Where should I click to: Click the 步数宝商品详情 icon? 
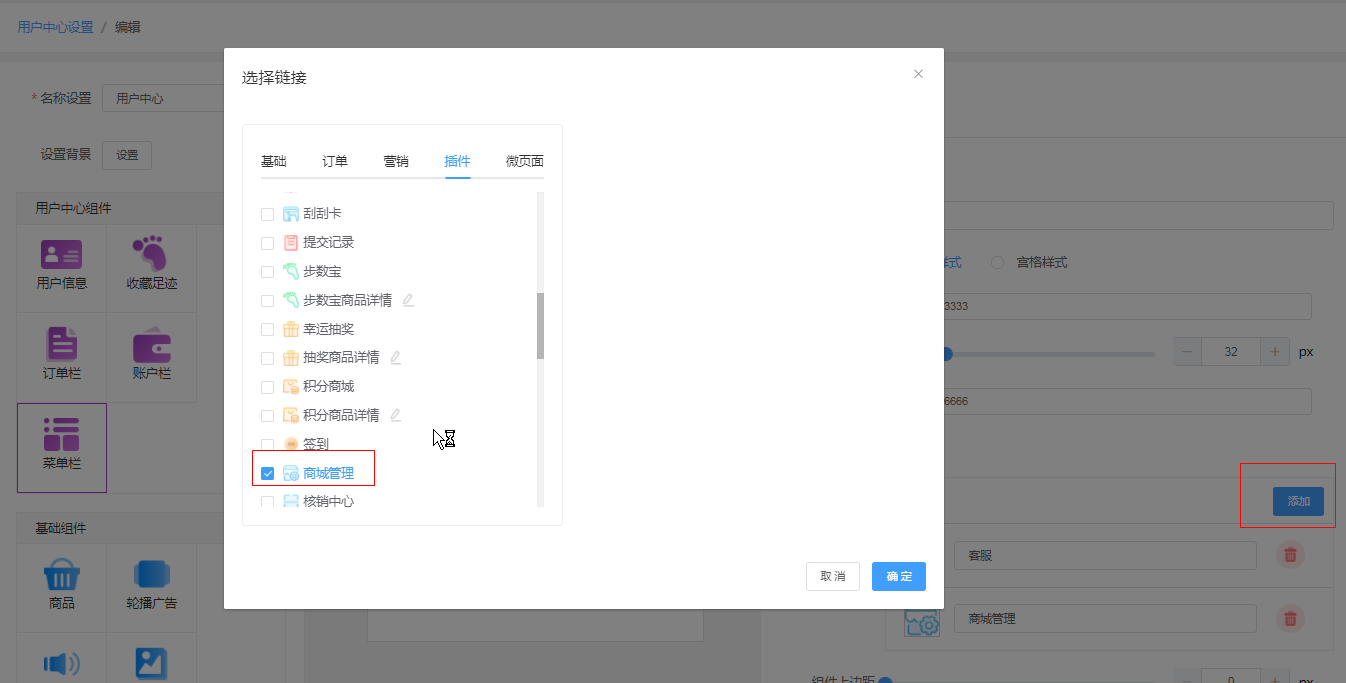pos(291,300)
